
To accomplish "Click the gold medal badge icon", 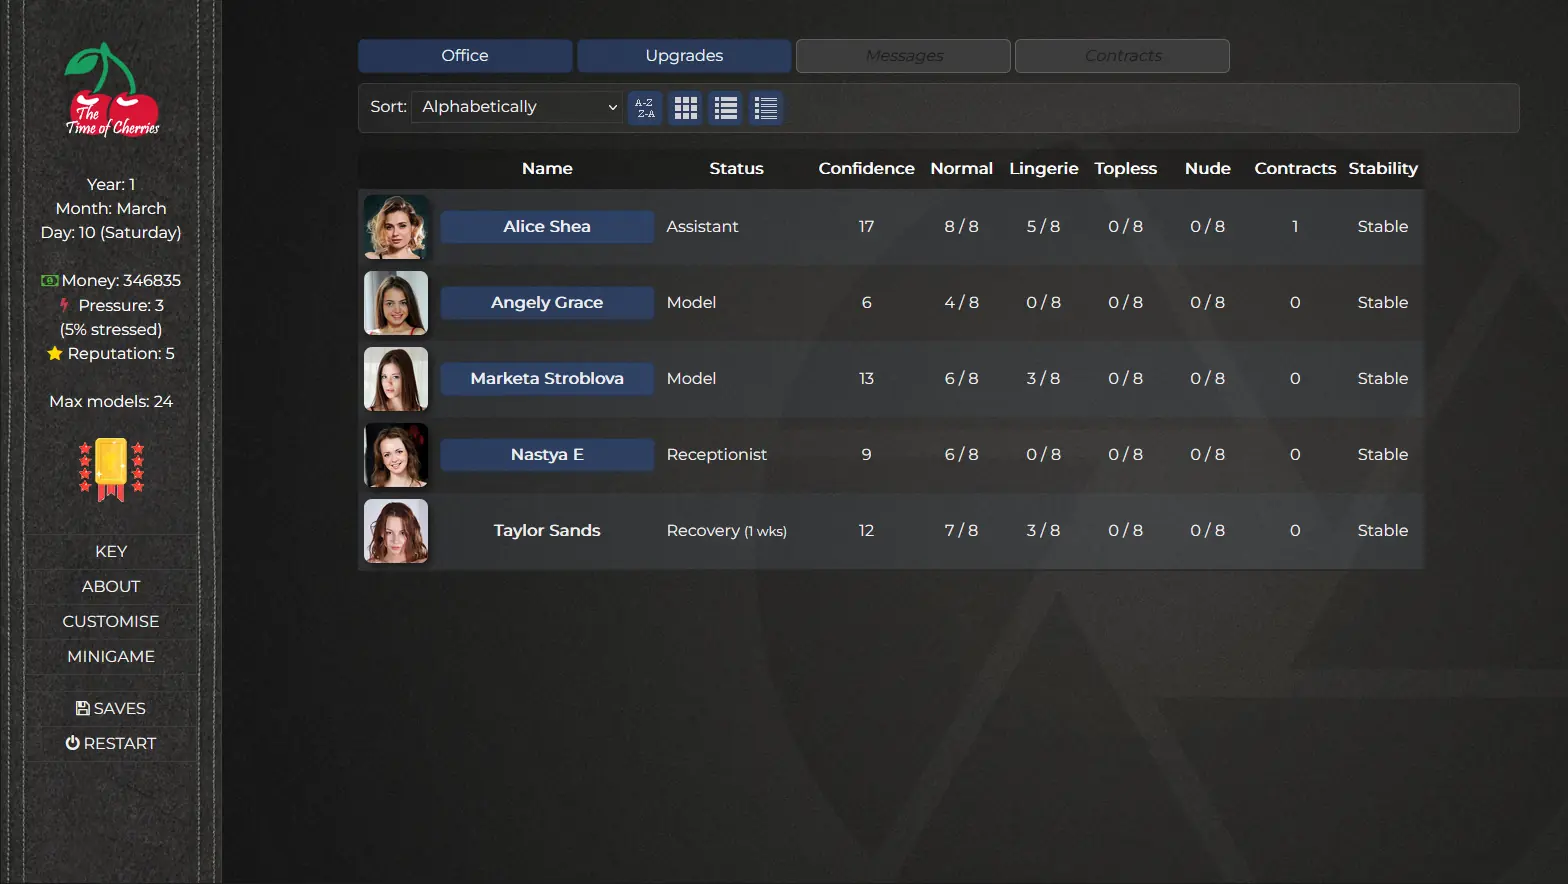I will click(111, 468).
